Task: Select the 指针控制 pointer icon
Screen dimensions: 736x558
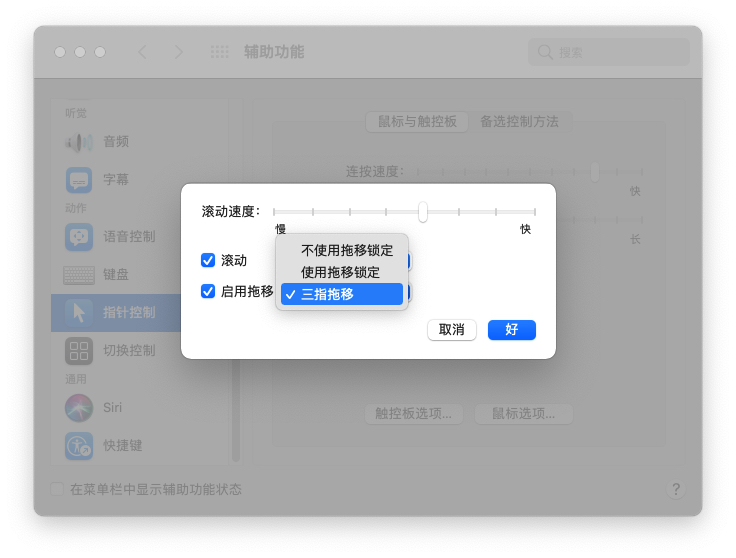Action: tap(78, 313)
